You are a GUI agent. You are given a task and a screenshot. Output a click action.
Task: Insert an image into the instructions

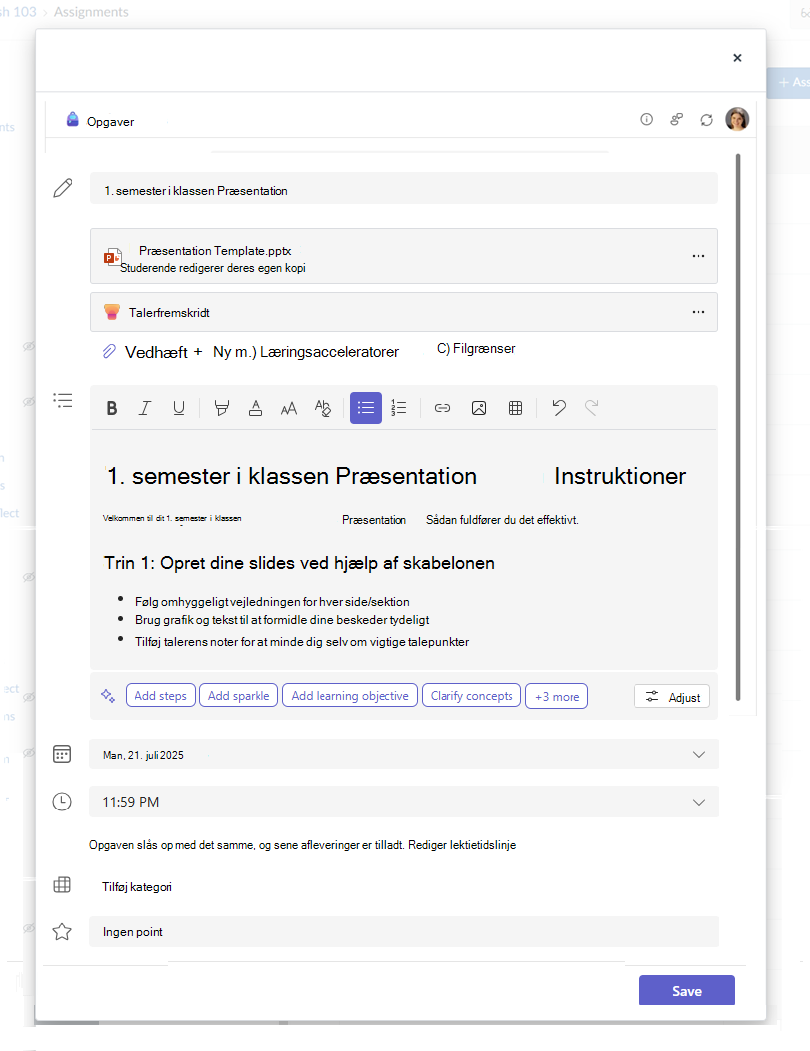(x=479, y=408)
